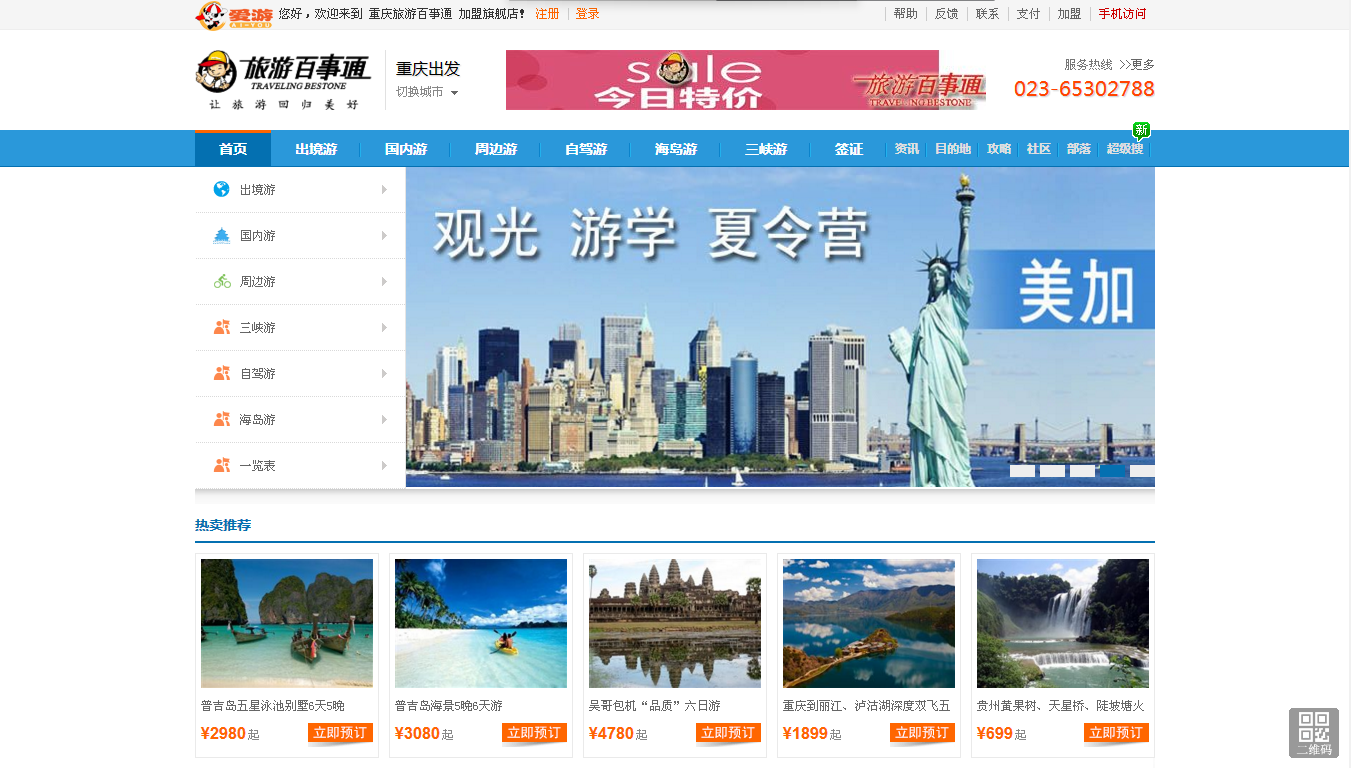
Task: Click the red 手机访问 link
Action: click(1123, 14)
